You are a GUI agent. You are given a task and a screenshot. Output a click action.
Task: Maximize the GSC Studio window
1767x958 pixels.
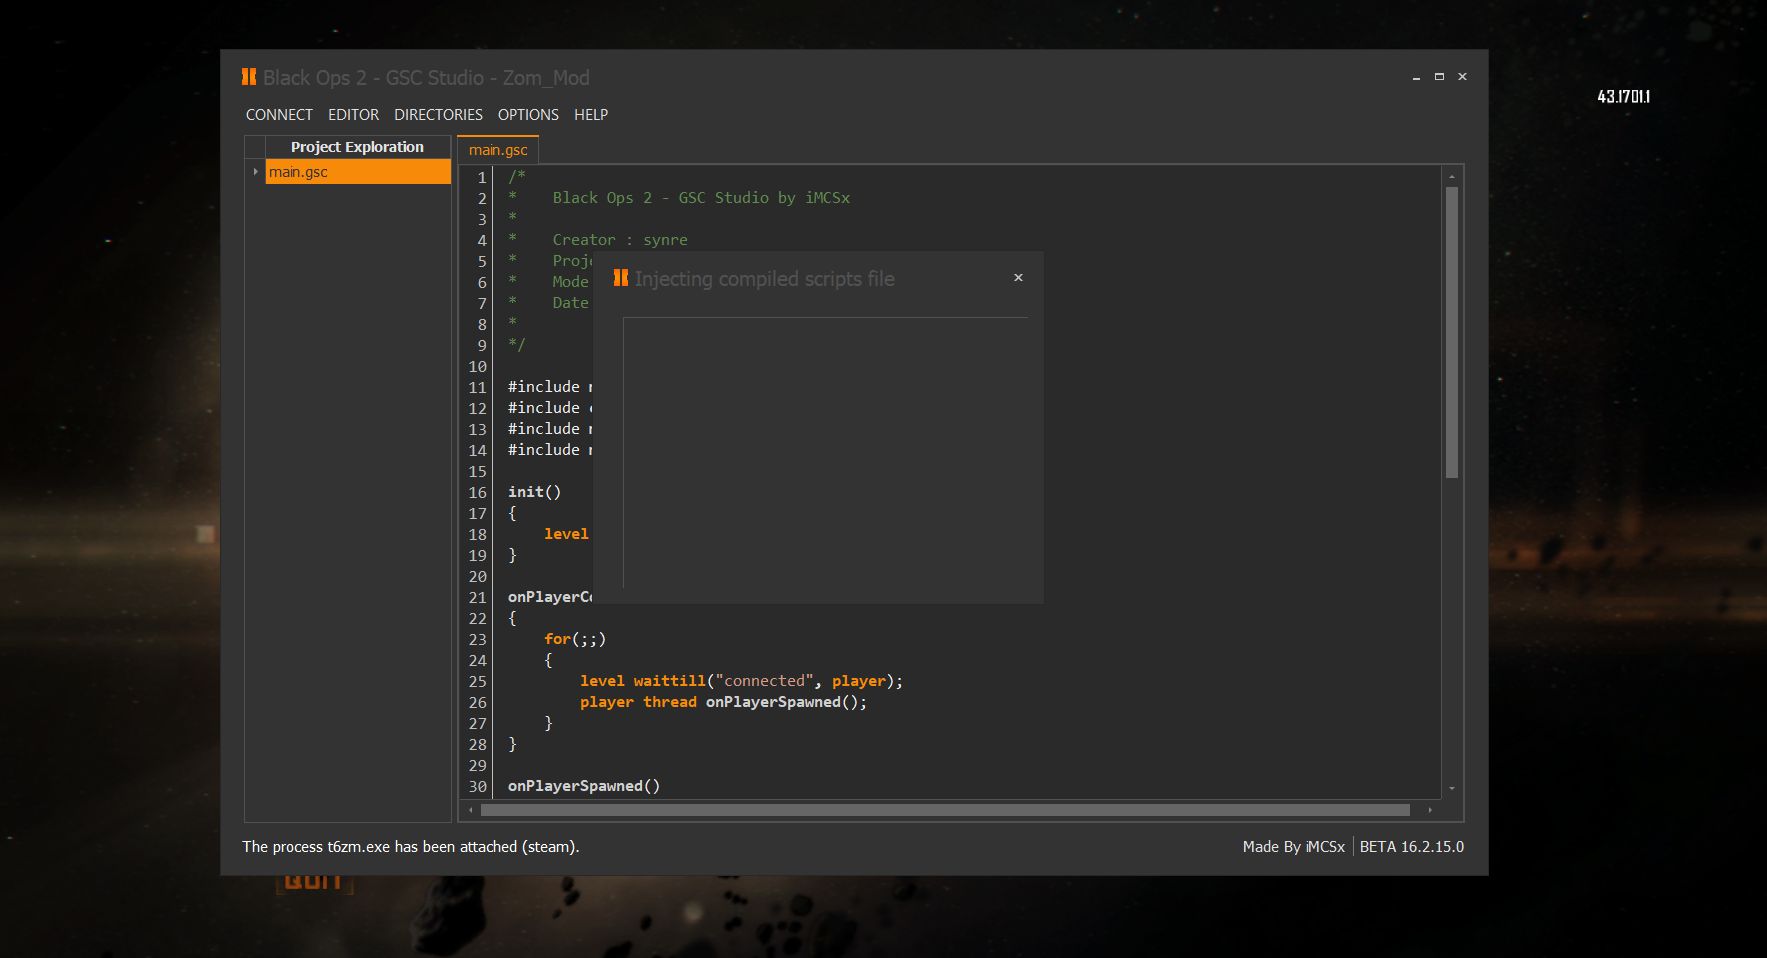pyautogui.click(x=1439, y=77)
